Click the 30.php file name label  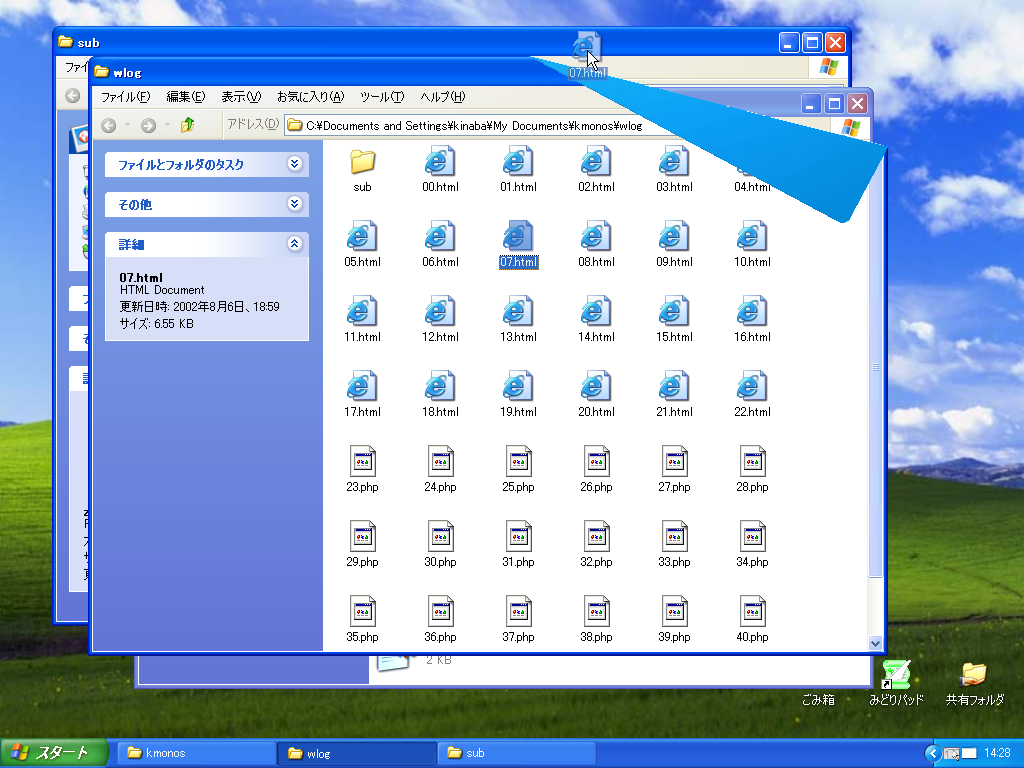point(440,562)
